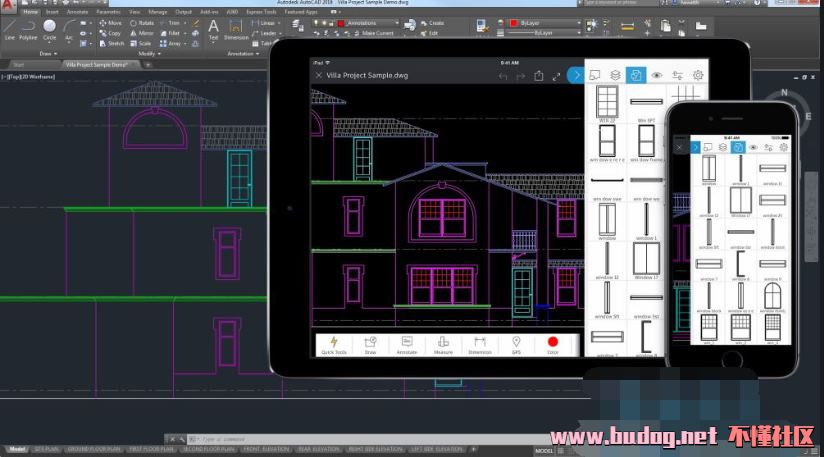Open the Array tool dropdown arrow

184,43
